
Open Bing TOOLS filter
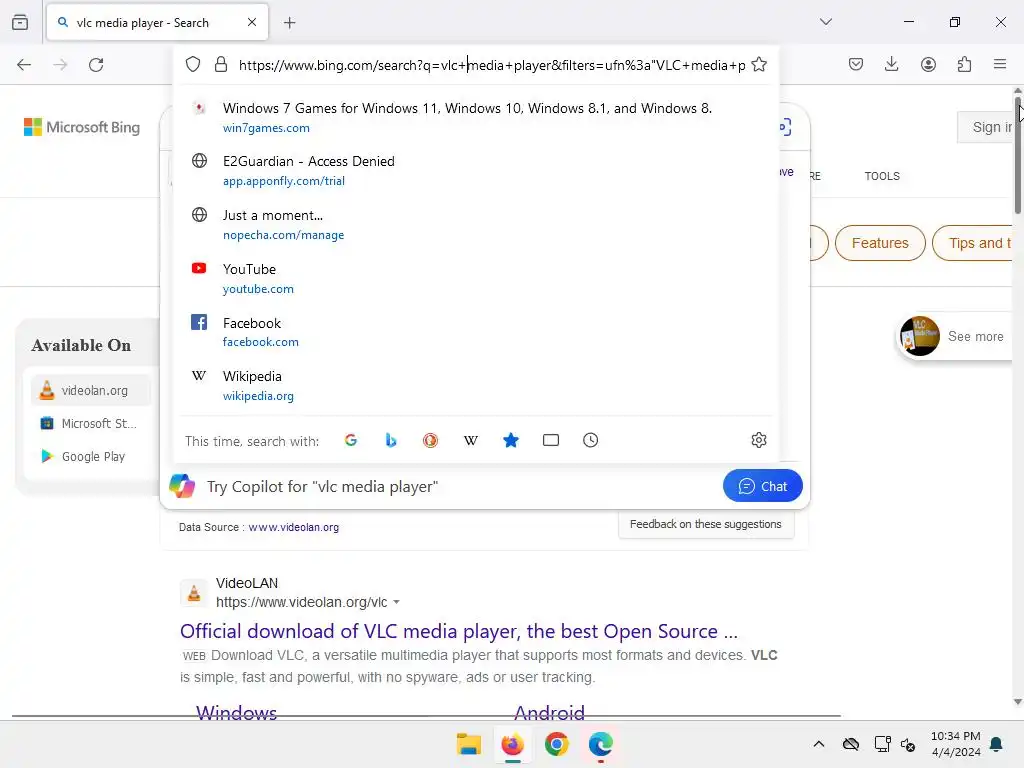882,176
